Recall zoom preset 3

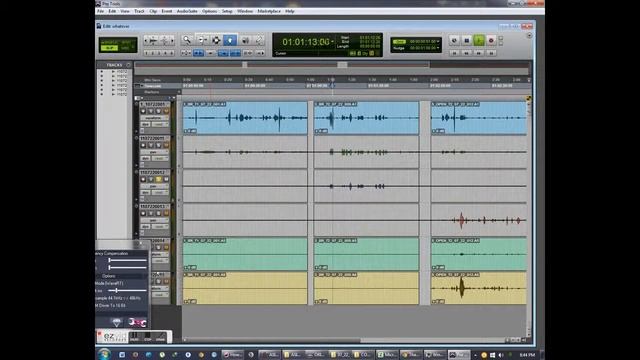(159, 53)
